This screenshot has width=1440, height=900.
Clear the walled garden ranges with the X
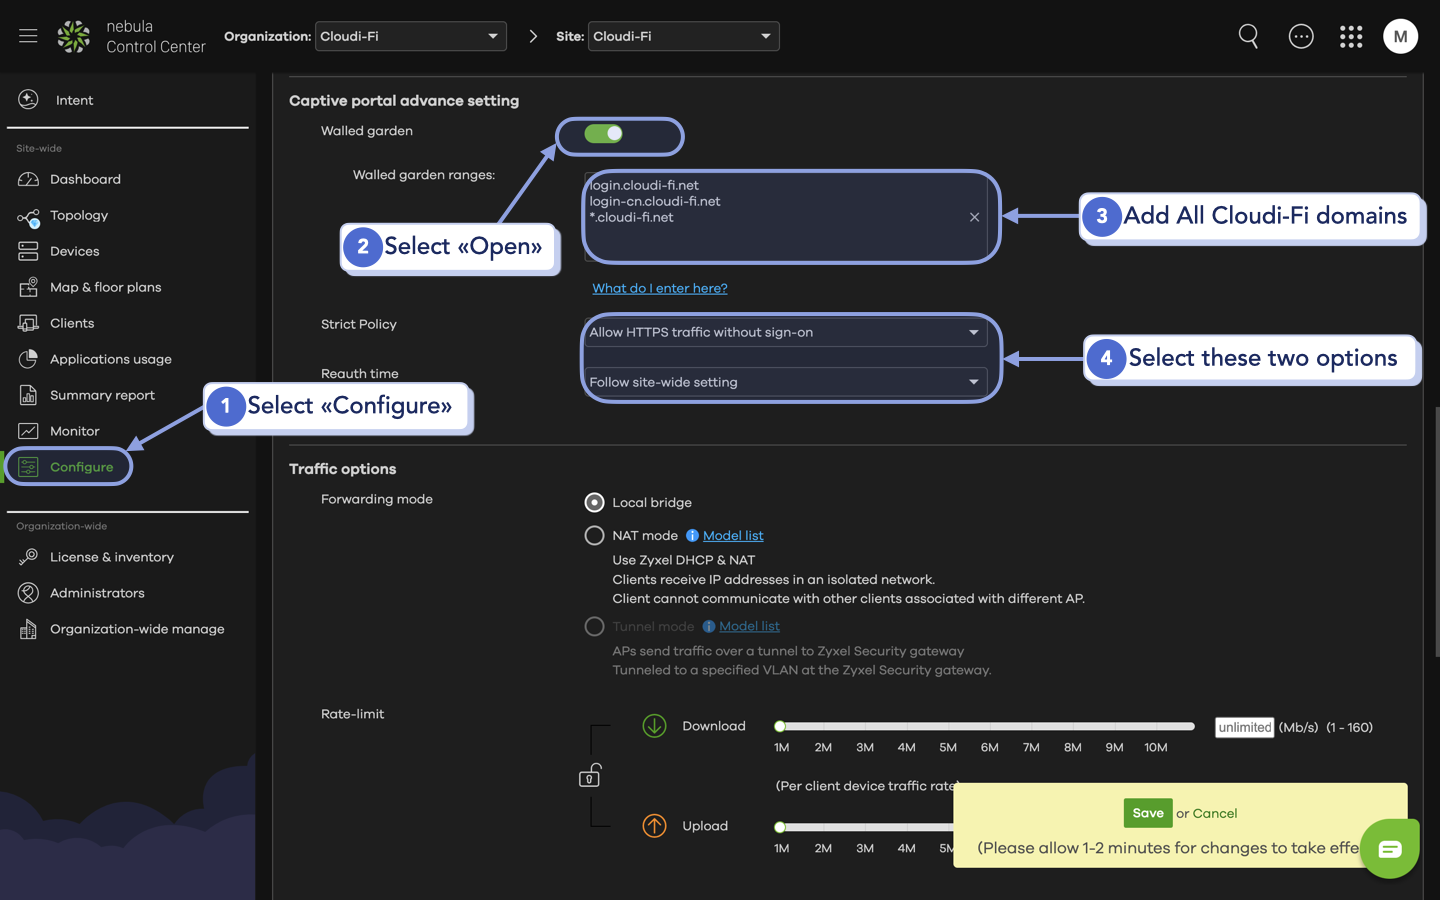(x=974, y=217)
